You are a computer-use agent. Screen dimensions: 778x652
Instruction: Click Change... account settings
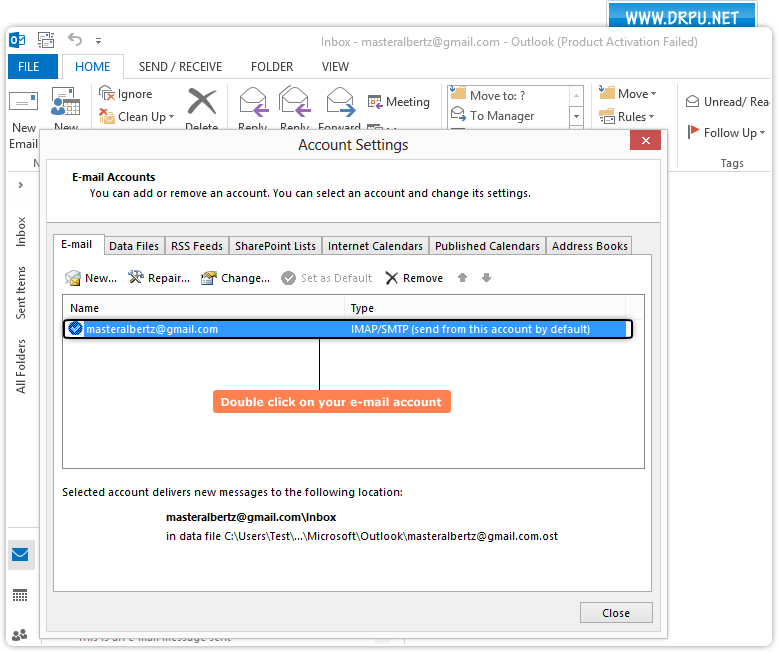[x=236, y=278]
